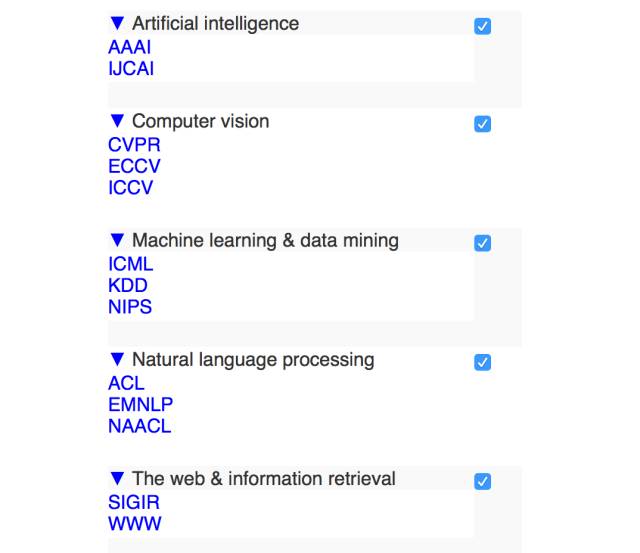Open the IJCAI conference link

(x=131, y=69)
